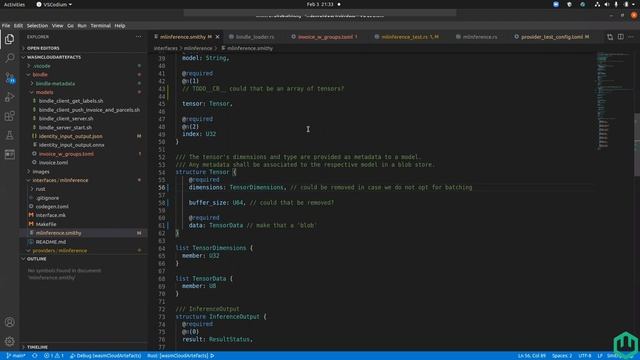The height and width of the screenshot is (360, 640).
Task: Open the Run and Debug view
Action: click(x=9, y=97)
